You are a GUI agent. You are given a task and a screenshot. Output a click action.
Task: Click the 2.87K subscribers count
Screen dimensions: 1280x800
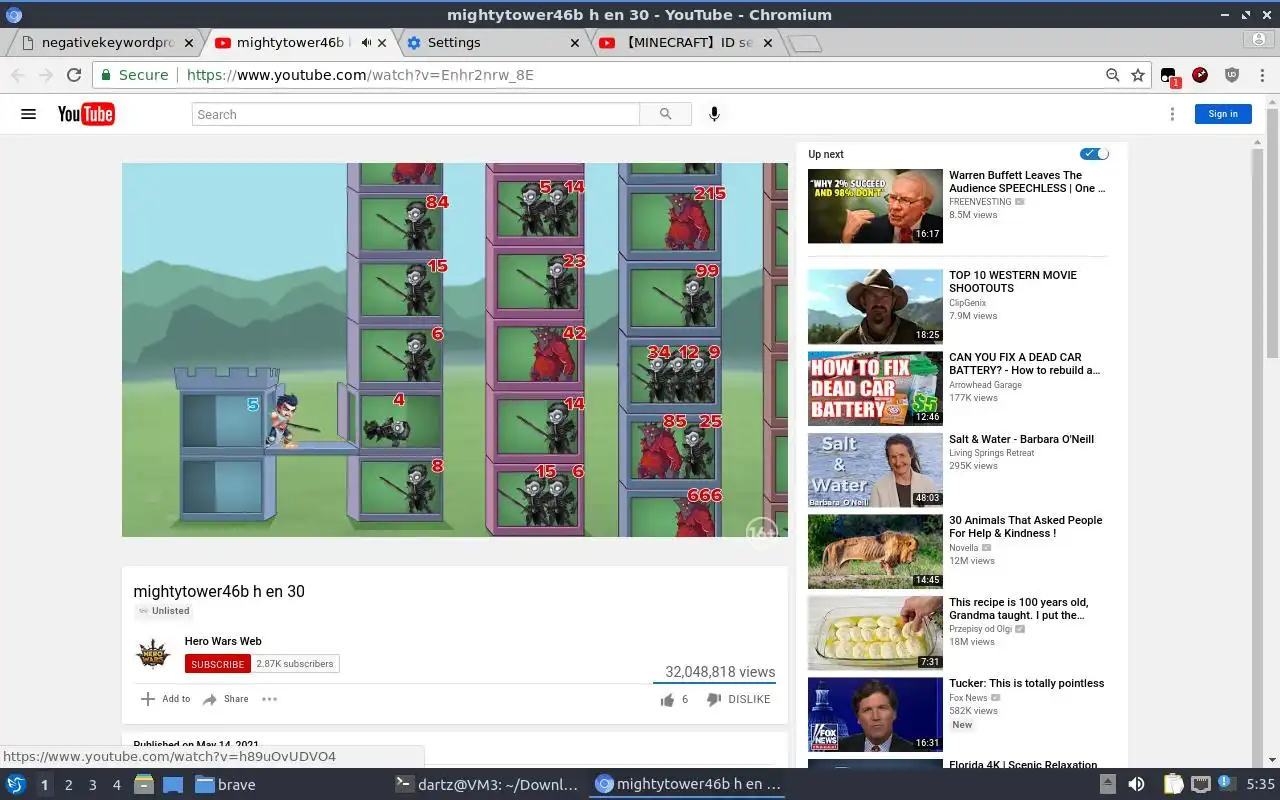pos(295,664)
